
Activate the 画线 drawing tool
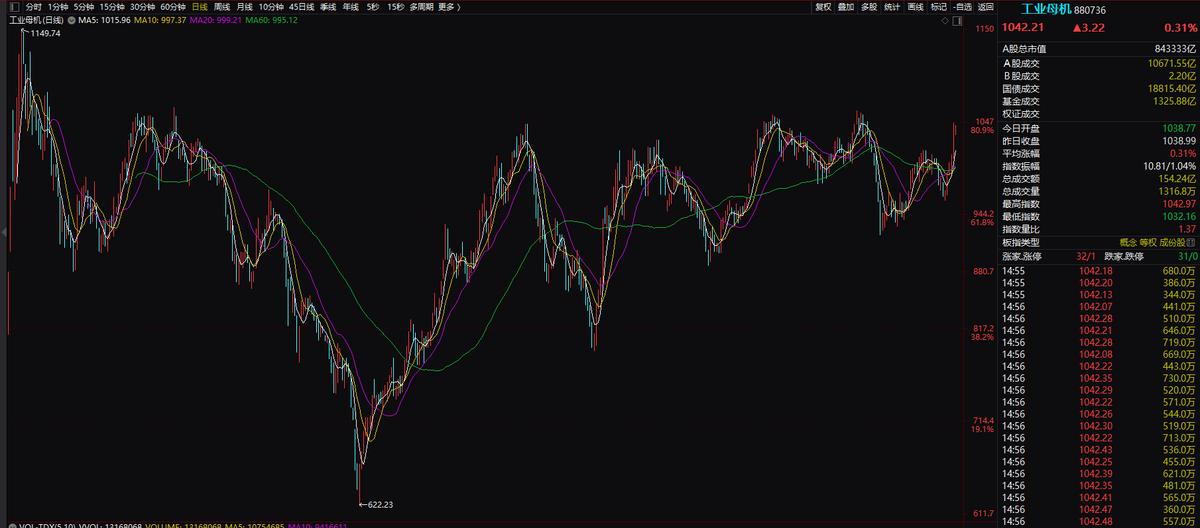915,6
